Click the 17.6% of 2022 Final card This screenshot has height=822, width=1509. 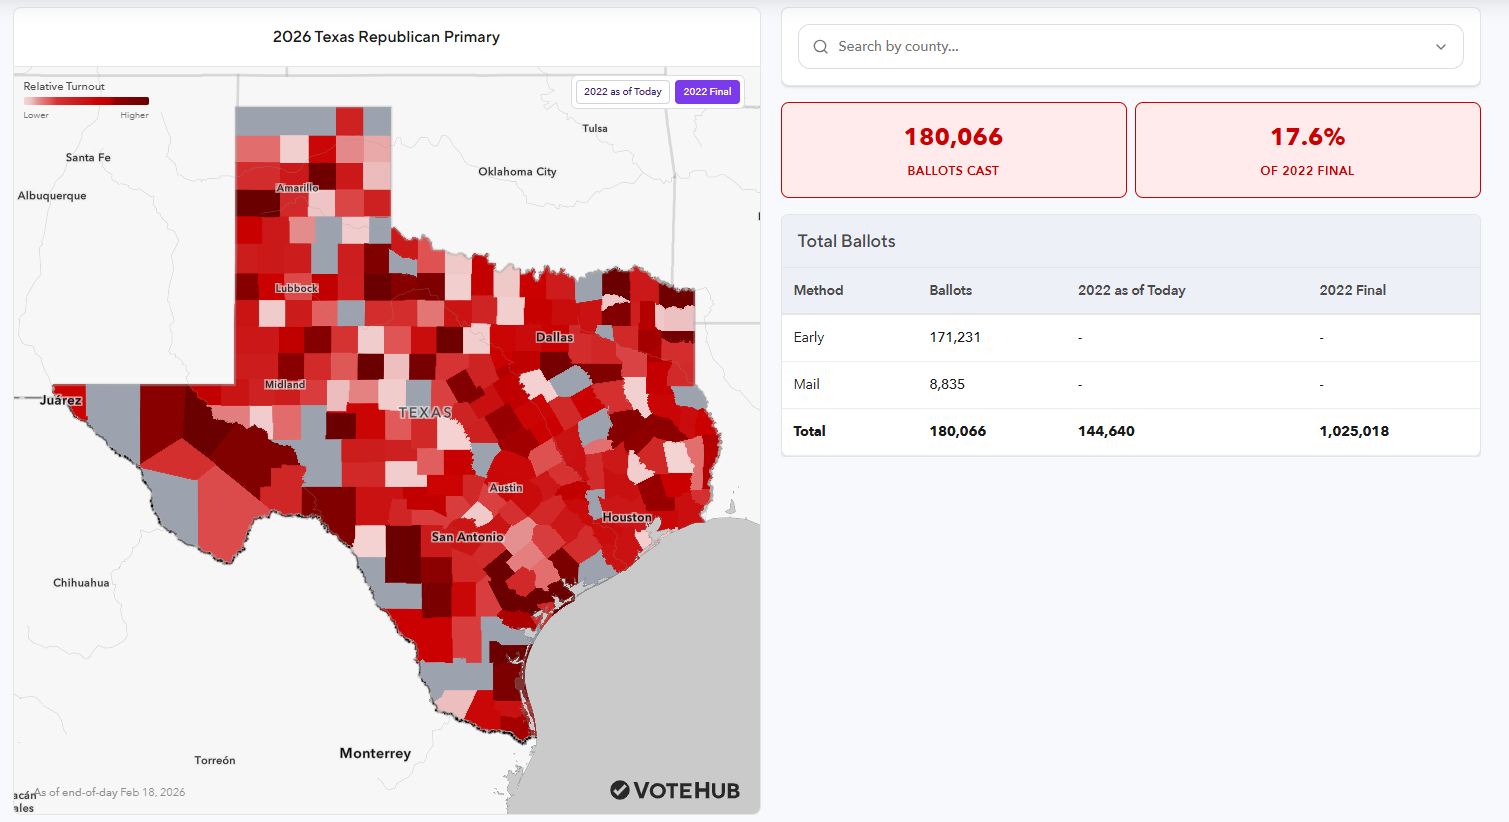pos(1307,150)
